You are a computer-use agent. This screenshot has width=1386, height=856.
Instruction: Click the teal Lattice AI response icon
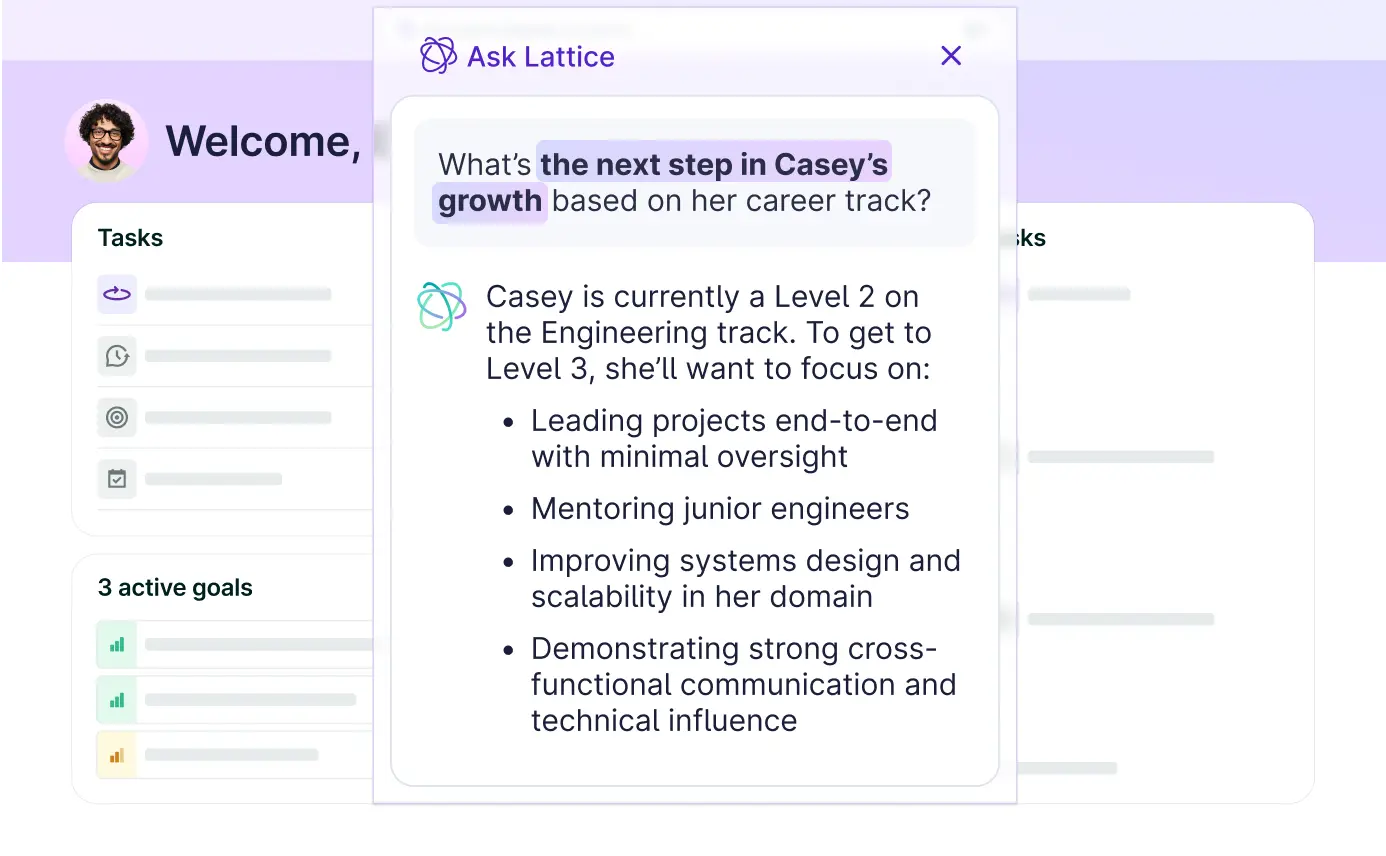click(x=441, y=306)
